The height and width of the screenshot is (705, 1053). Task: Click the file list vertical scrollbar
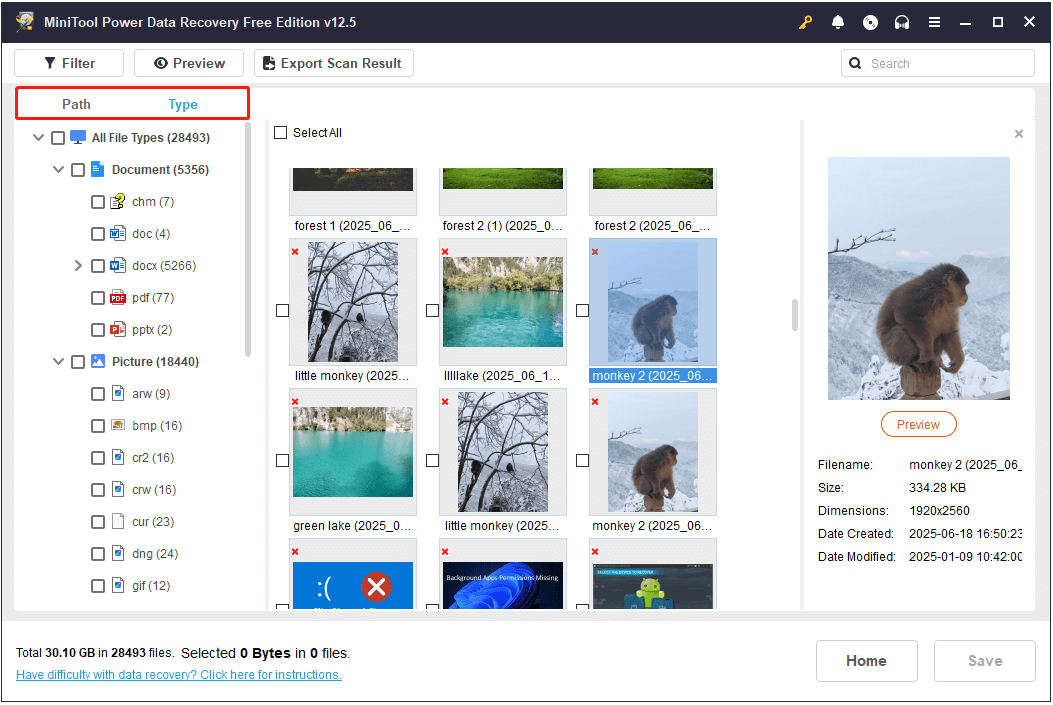pos(795,315)
